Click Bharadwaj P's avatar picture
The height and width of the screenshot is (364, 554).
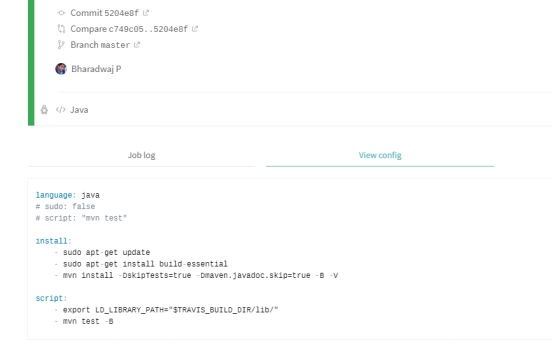61,69
